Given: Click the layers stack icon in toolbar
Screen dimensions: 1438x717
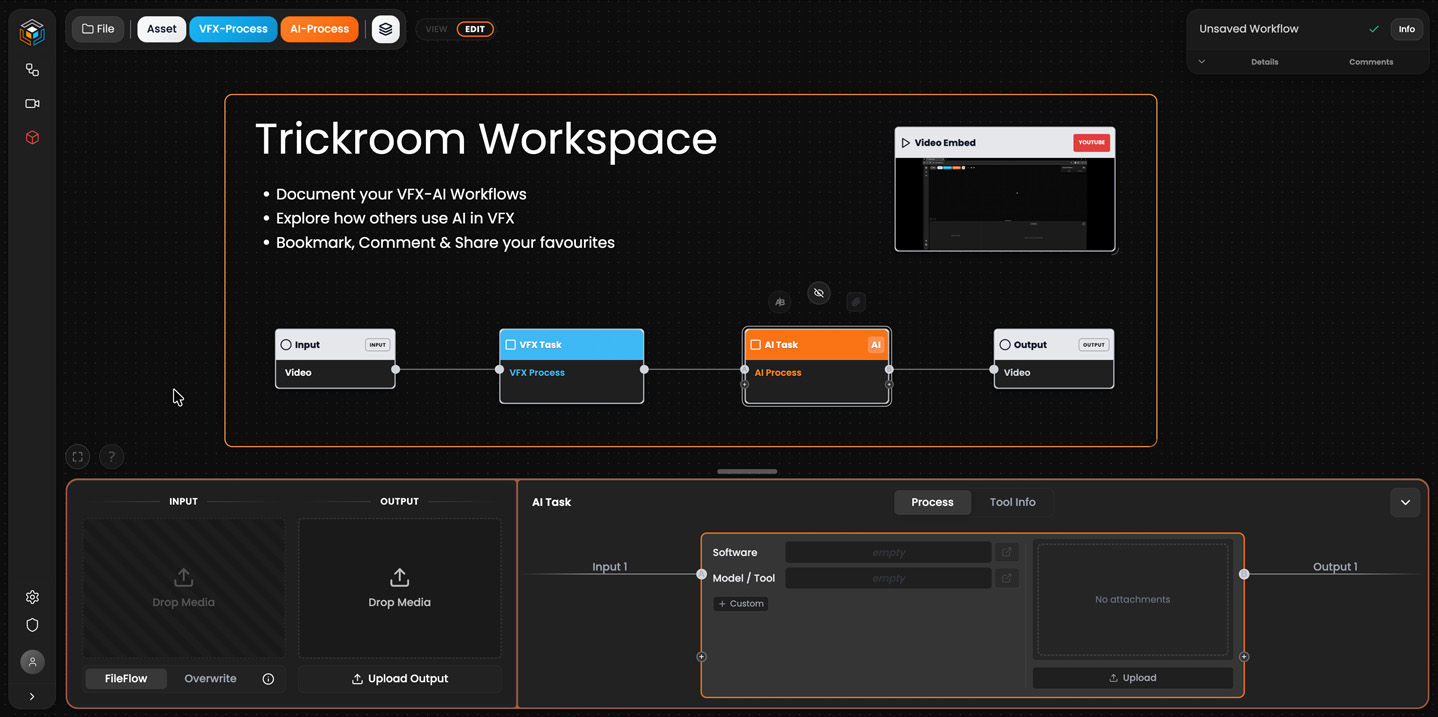Looking at the screenshot, I should tap(386, 29).
